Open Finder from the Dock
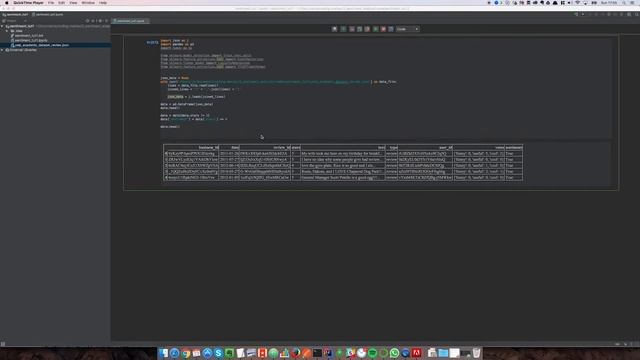640x360 pixels. point(164,353)
